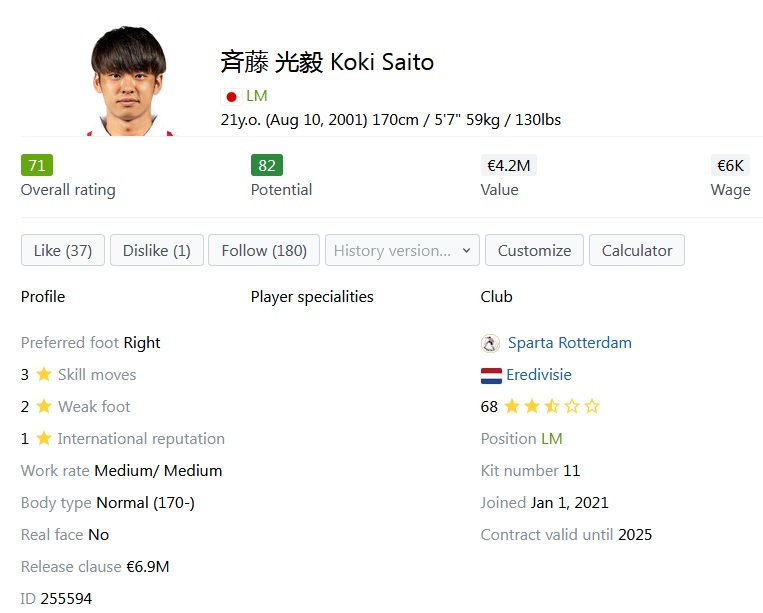The height and width of the screenshot is (613, 763).
Task: Click the 82 potential rating badge
Action: pos(267,165)
